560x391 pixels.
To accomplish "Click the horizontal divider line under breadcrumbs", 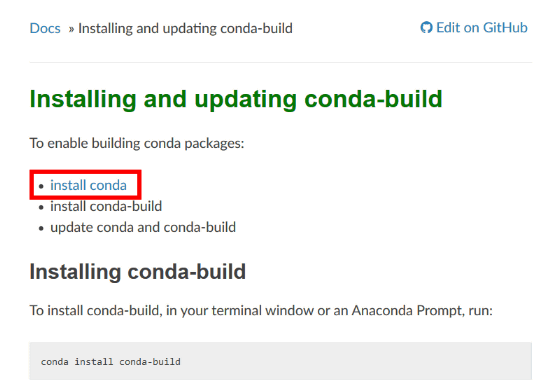I will pyautogui.click(x=281, y=62).
